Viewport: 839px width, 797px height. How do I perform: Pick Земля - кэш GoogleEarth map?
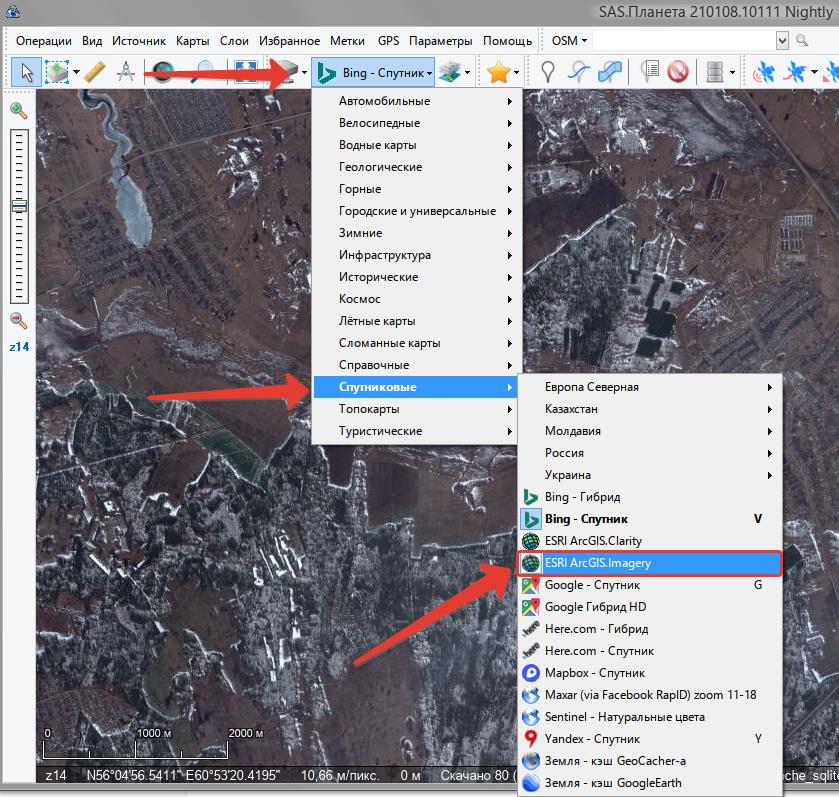[x=650, y=783]
